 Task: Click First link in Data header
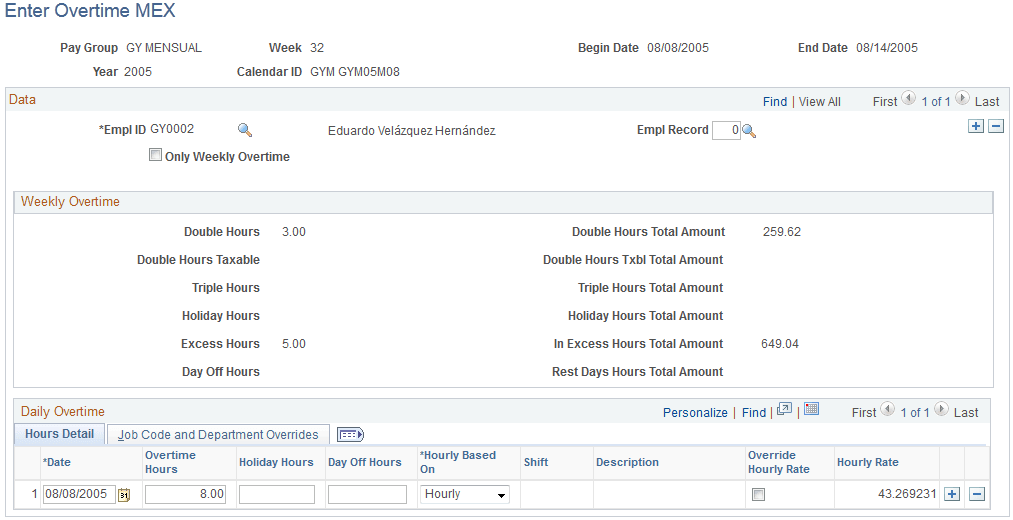click(x=884, y=101)
